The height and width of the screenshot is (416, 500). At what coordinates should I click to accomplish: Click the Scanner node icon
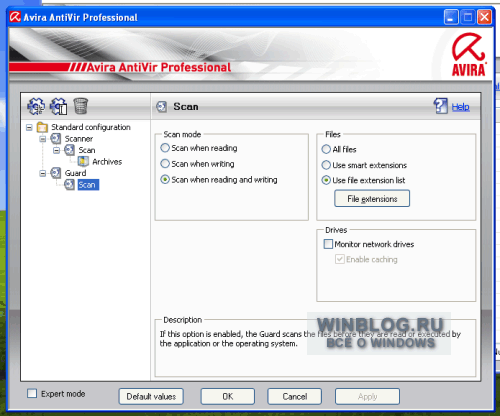[56, 138]
